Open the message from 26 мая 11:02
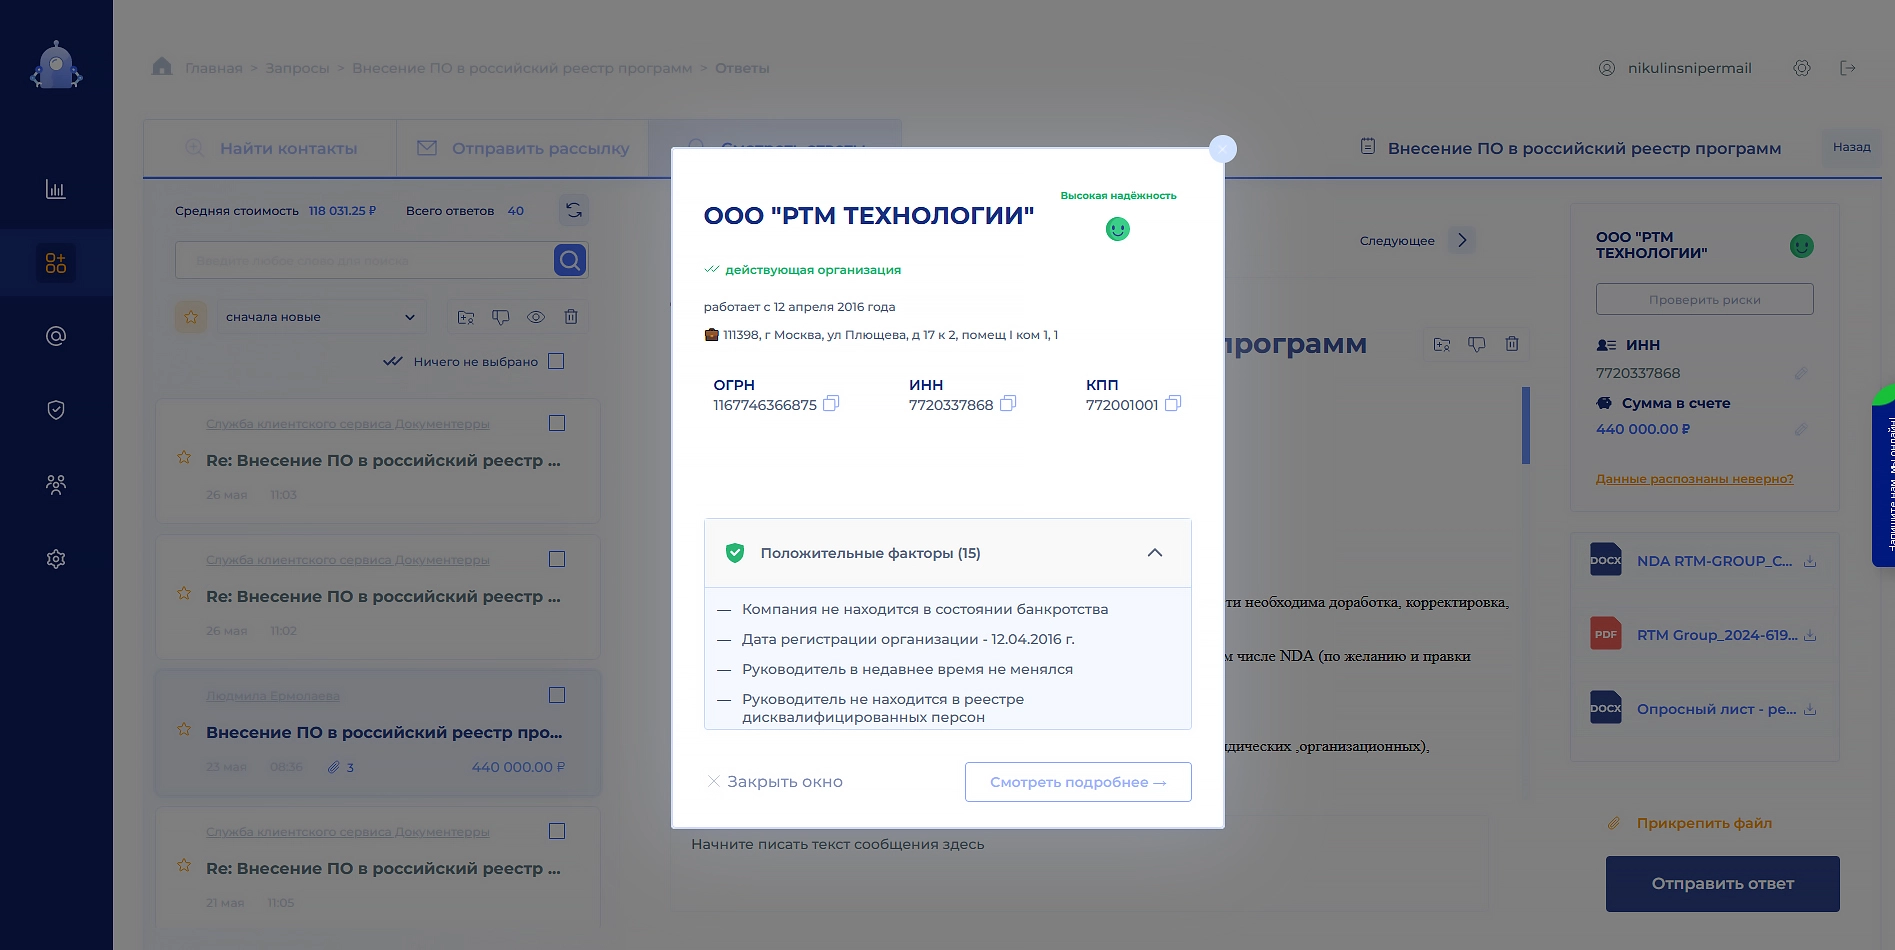This screenshot has height=950, width=1895. pyautogui.click(x=378, y=597)
